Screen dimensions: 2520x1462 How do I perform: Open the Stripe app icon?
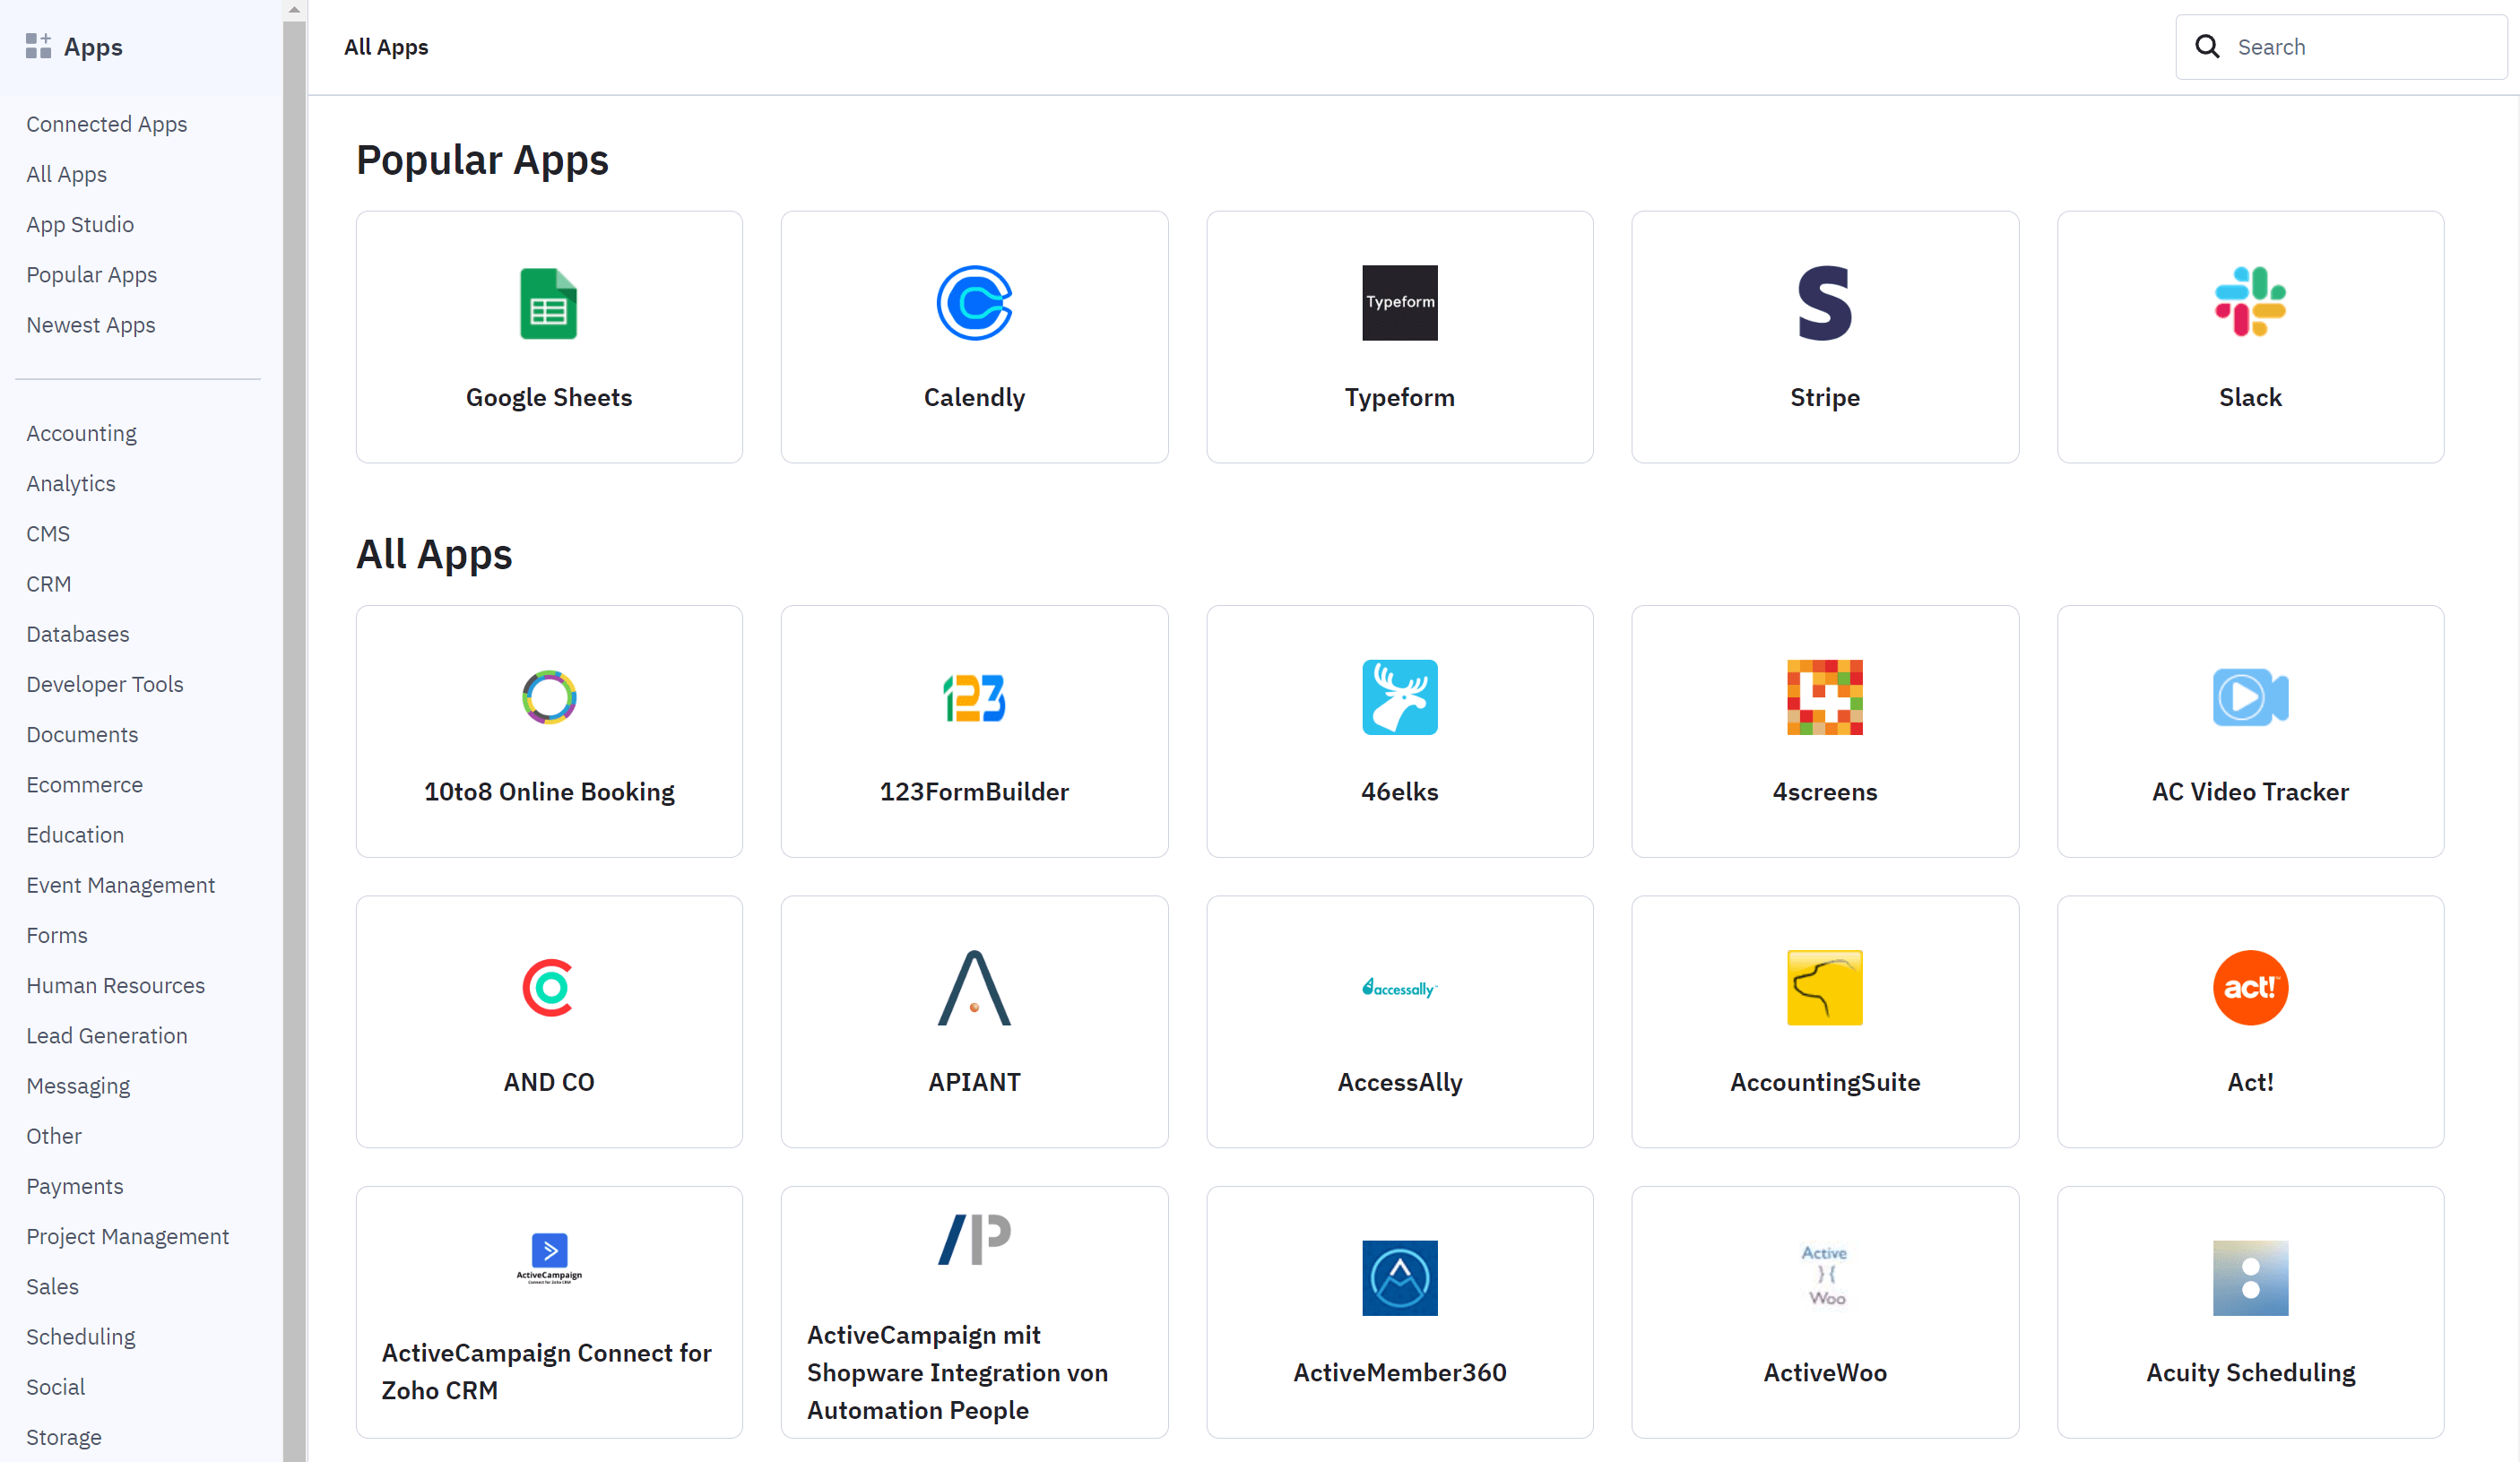coord(1824,303)
